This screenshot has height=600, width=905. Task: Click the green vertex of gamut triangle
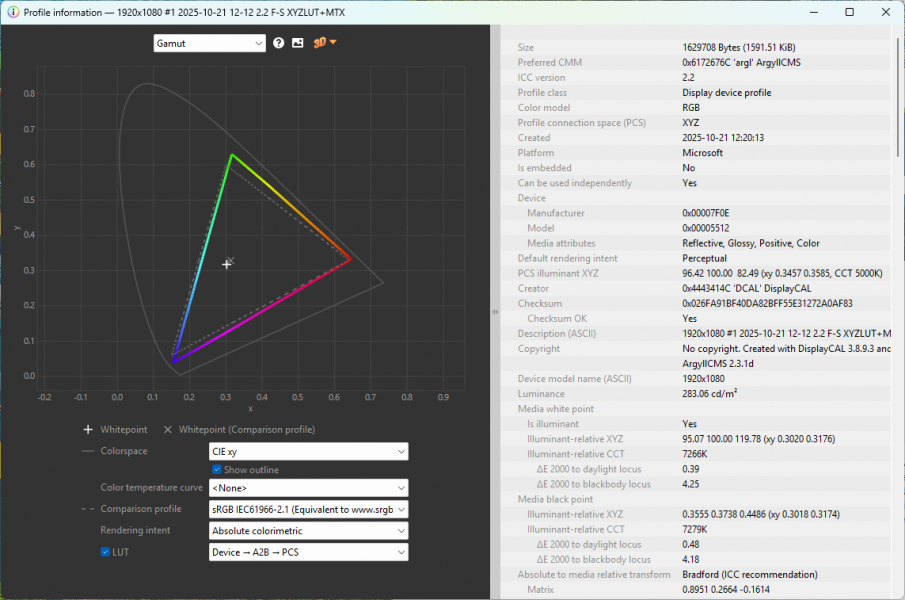pos(231,154)
